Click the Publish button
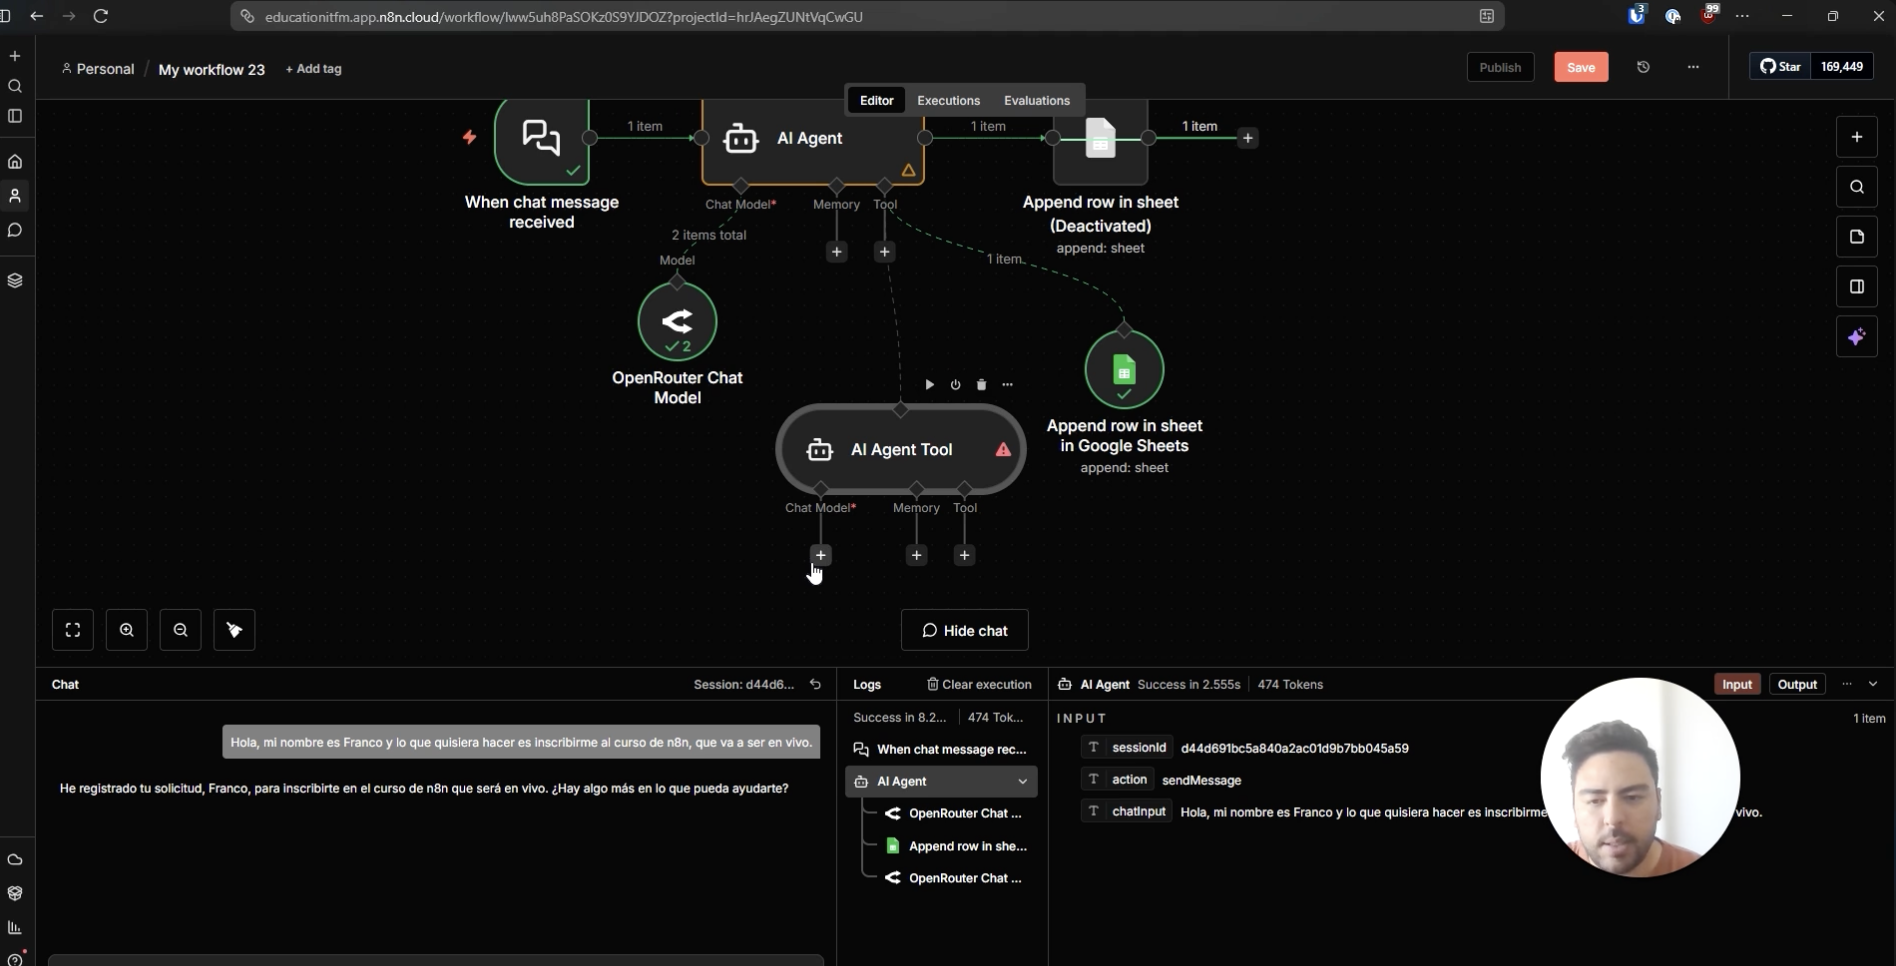Screen dimensions: 1896x966 [1500, 67]
